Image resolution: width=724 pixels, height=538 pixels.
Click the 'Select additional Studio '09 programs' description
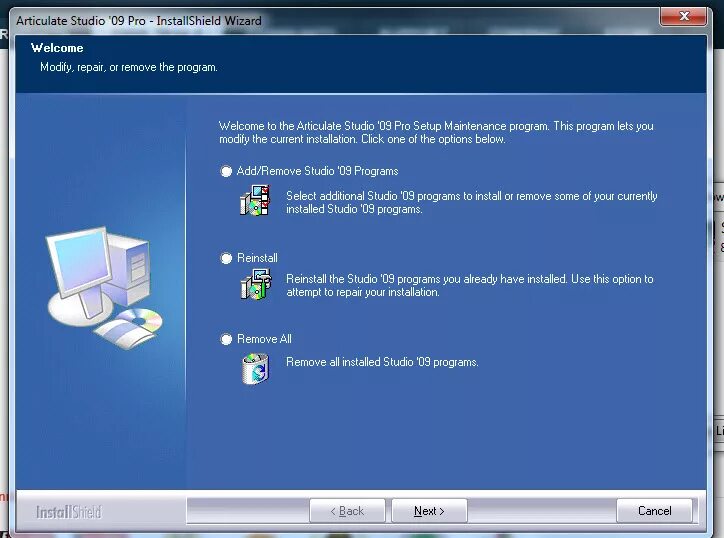click(x=471, y=202)
